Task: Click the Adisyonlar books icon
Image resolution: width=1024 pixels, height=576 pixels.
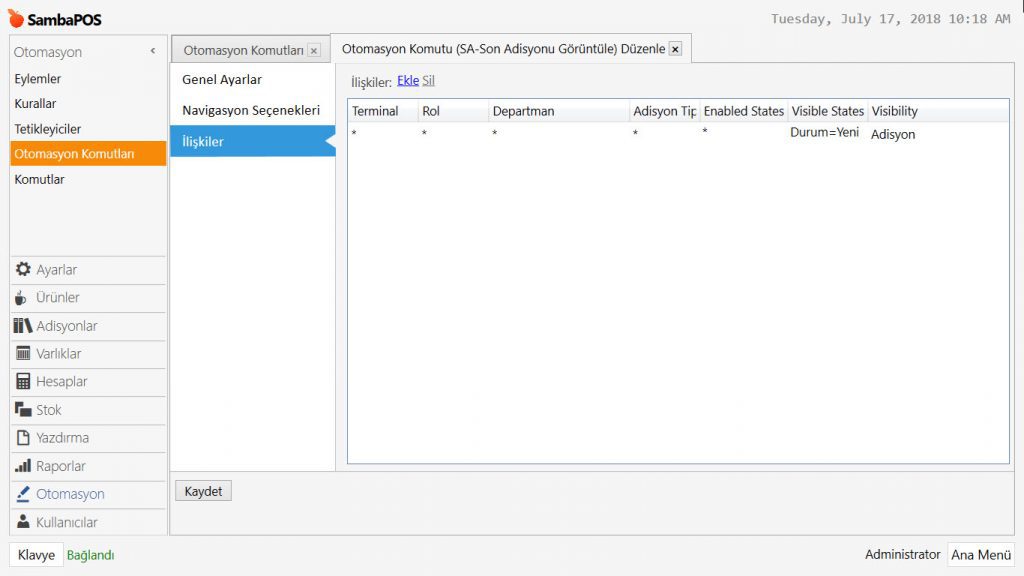Action: (23, 326)
